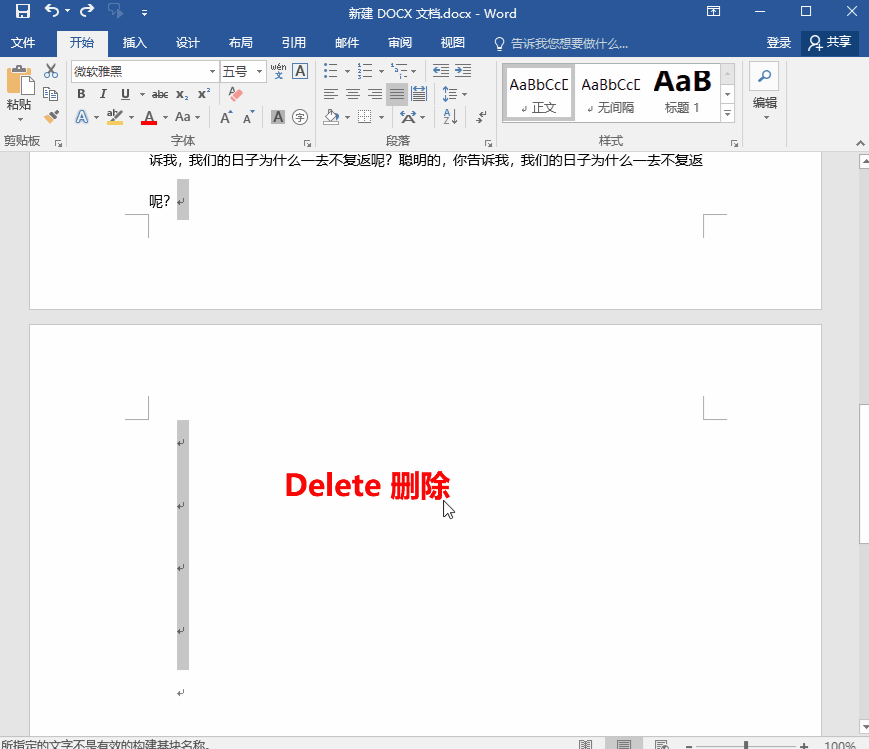Screen dimensions: 869x749
Task: Toggle justified paragraph alignment
Action: tap(397, 93)
